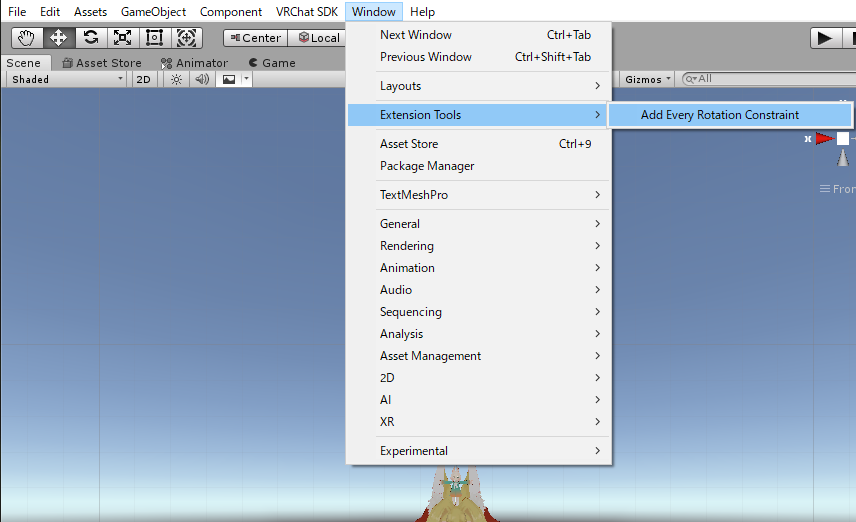Toggle the Local handle rotation button

pos(320,38)
